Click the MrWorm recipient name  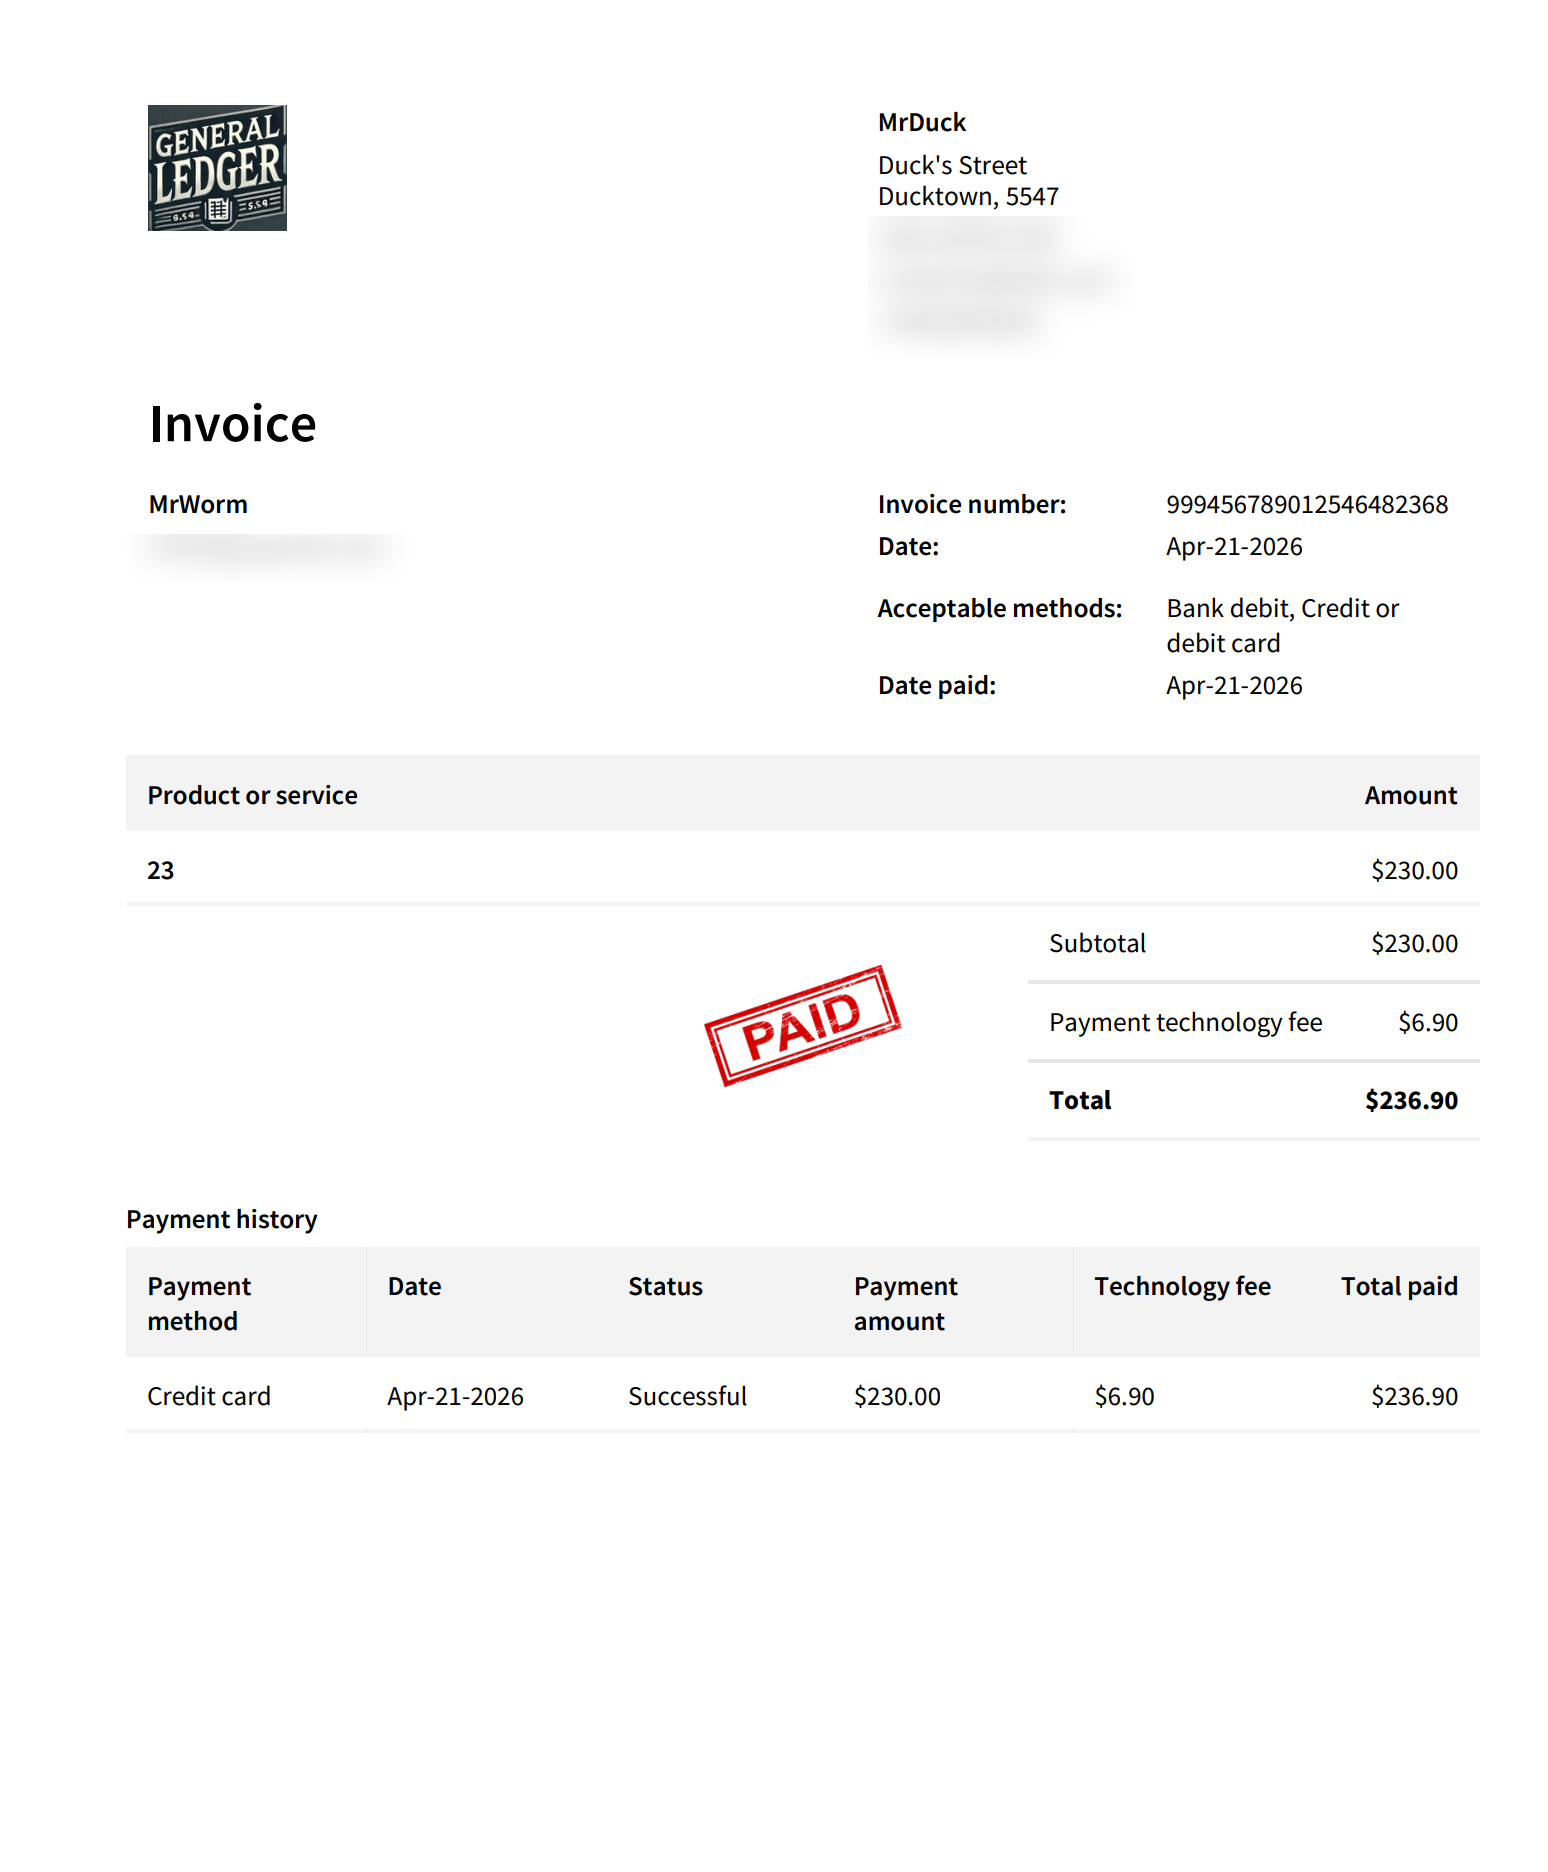[198, 504]
